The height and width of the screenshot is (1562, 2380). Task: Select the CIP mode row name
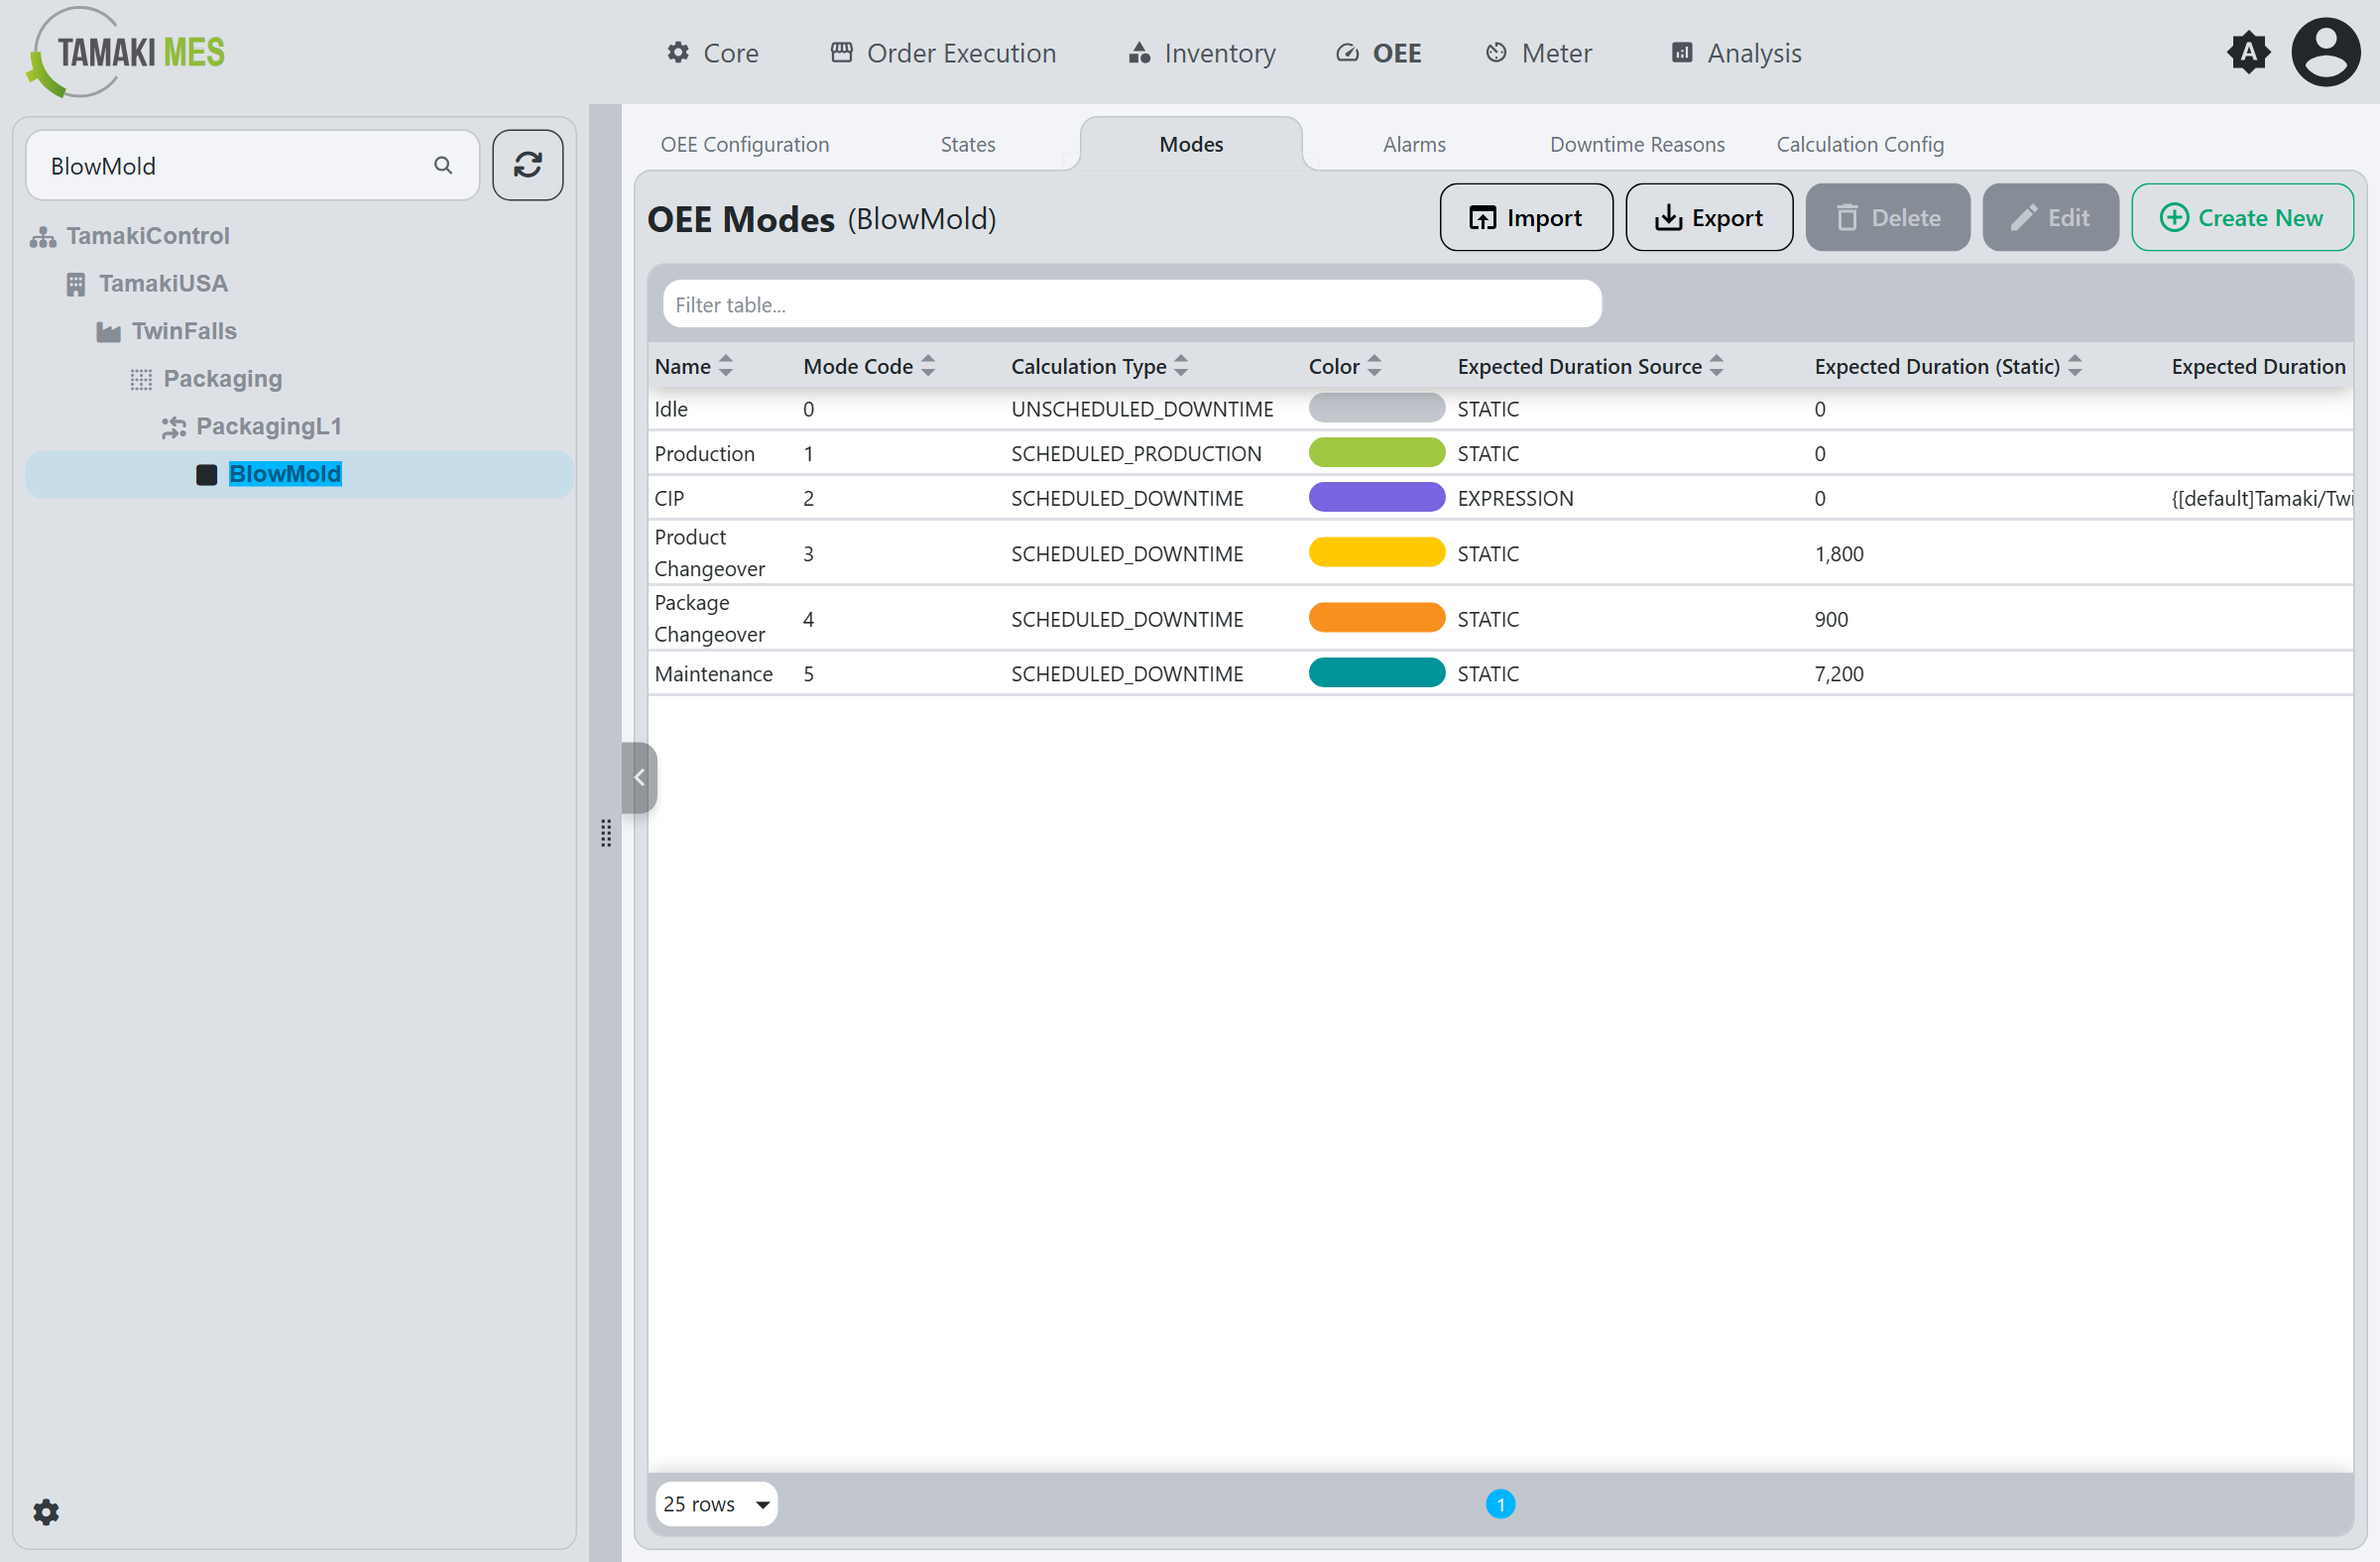669,498
